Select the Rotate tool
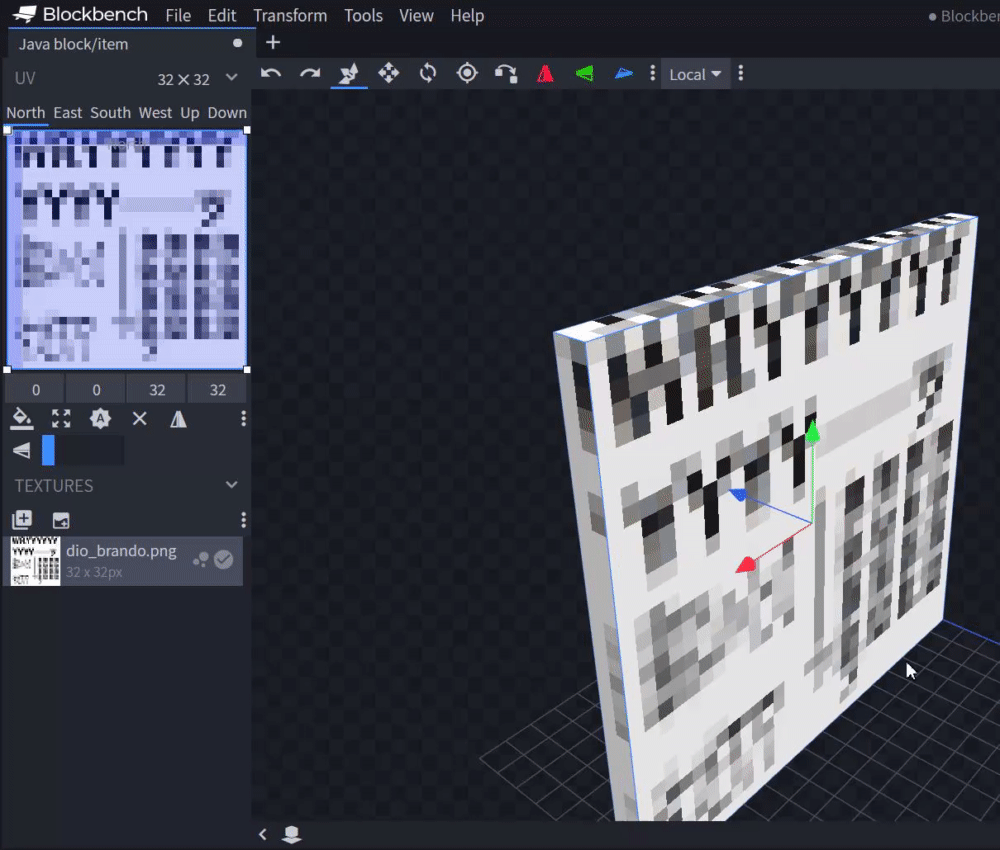 tap(428, 73)
